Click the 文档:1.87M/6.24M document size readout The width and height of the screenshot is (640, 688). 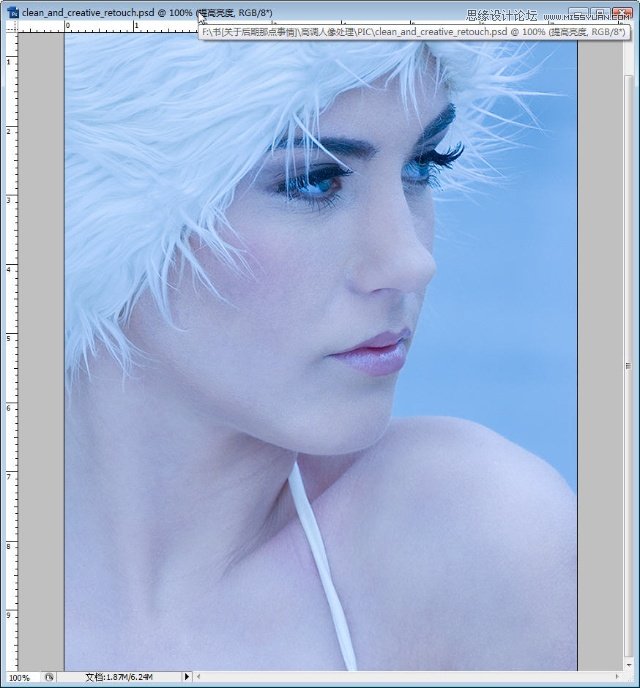[x=118, y=677]
